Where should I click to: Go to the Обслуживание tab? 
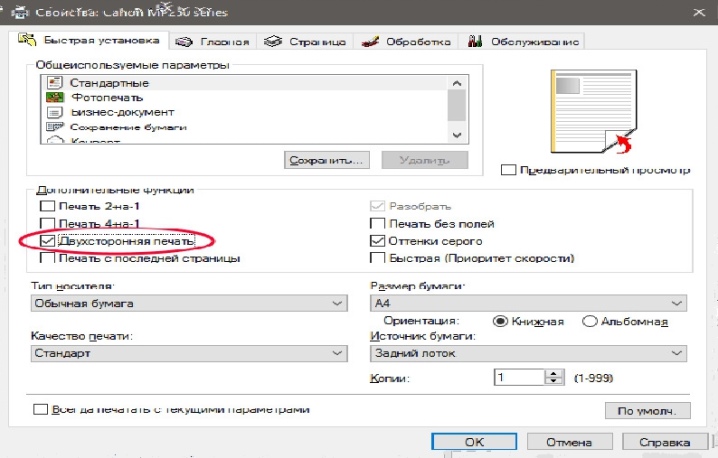(525, 41)
